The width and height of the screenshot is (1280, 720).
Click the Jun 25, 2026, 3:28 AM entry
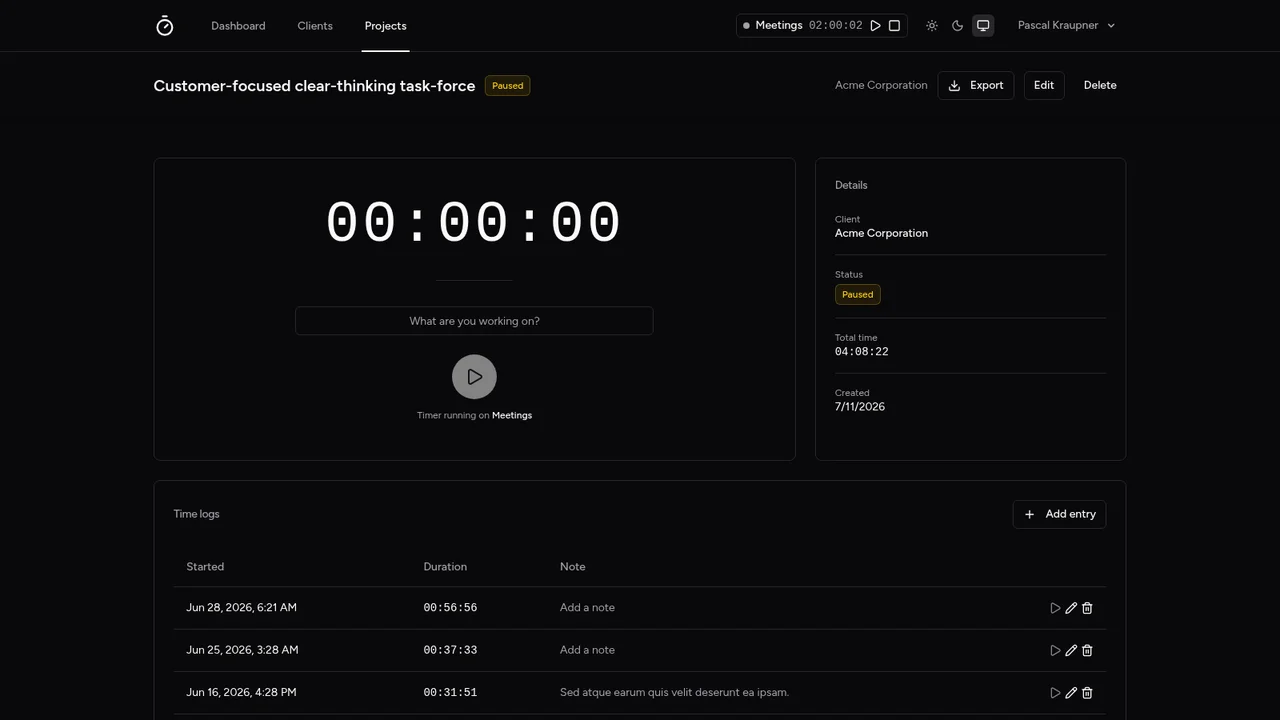(x=242, y=650)
